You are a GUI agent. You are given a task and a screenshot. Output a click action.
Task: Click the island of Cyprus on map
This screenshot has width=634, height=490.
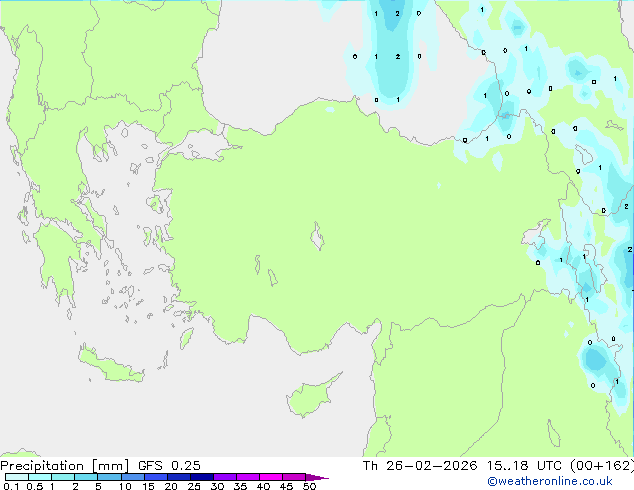(309, 397)
